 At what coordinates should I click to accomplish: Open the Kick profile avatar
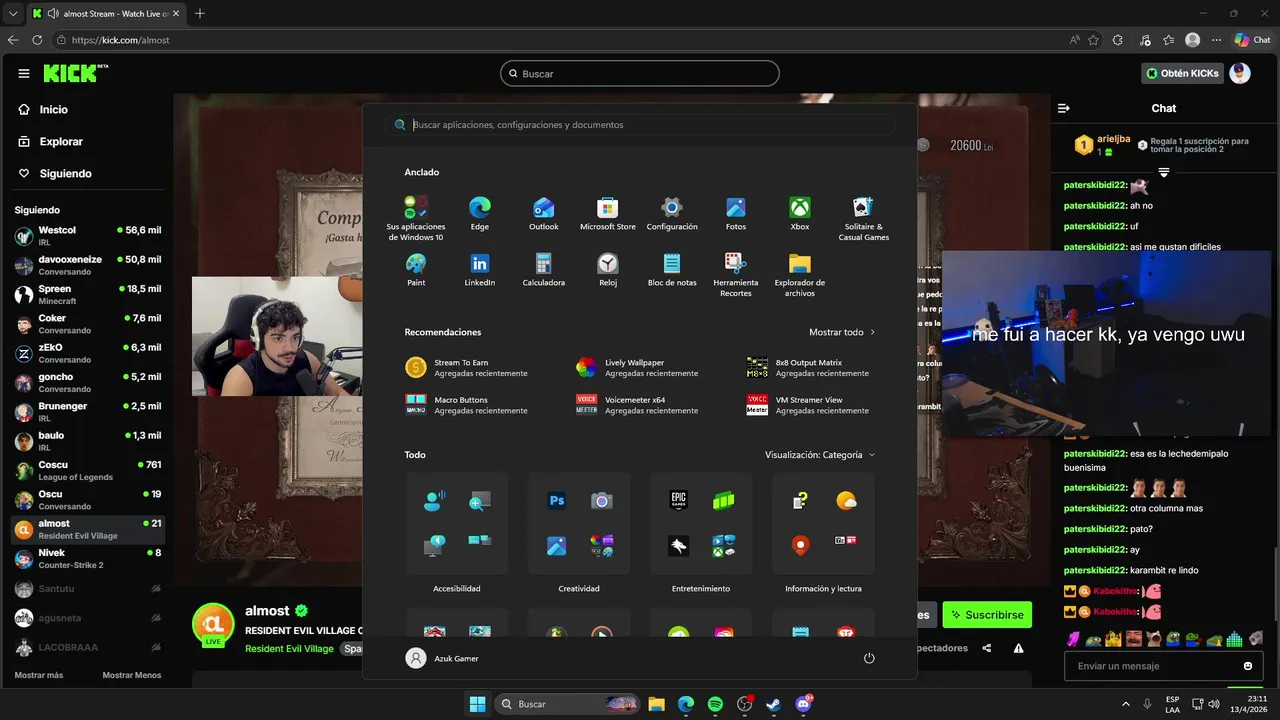point(1240,73)
